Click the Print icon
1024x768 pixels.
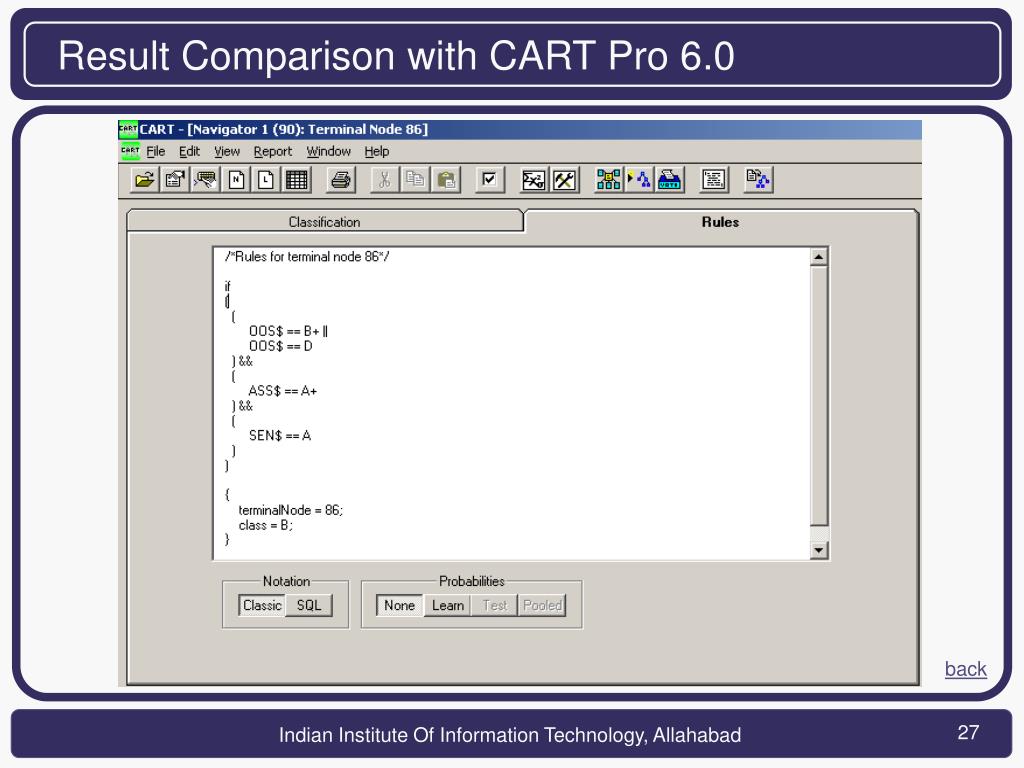click(340, 180)
